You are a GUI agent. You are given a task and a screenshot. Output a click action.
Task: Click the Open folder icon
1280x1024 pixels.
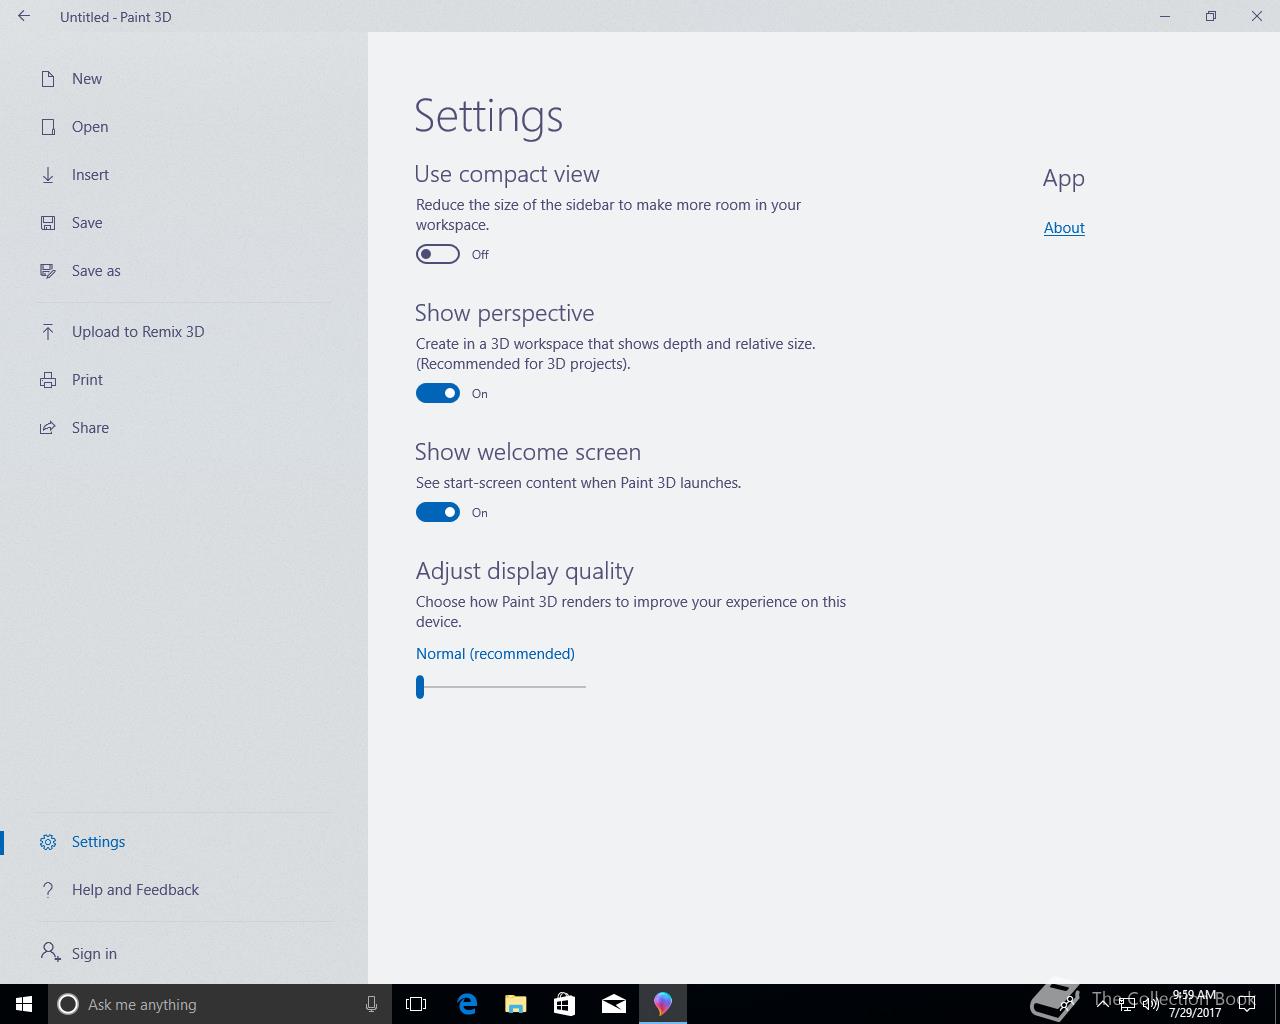[48, 127]
